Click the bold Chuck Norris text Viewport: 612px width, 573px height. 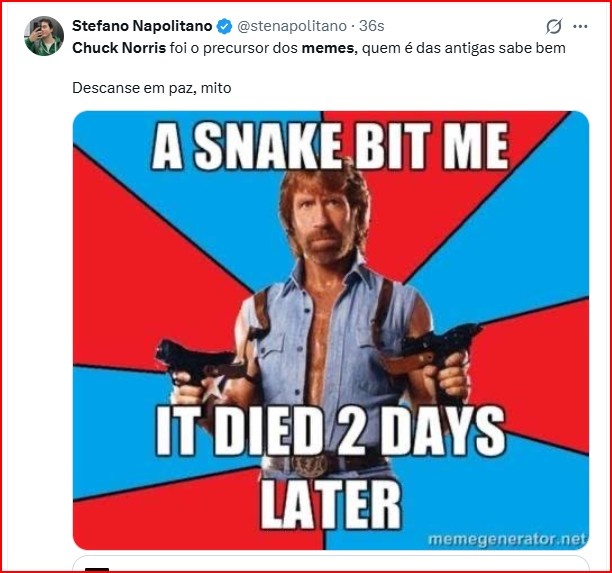tap(119, 47)
